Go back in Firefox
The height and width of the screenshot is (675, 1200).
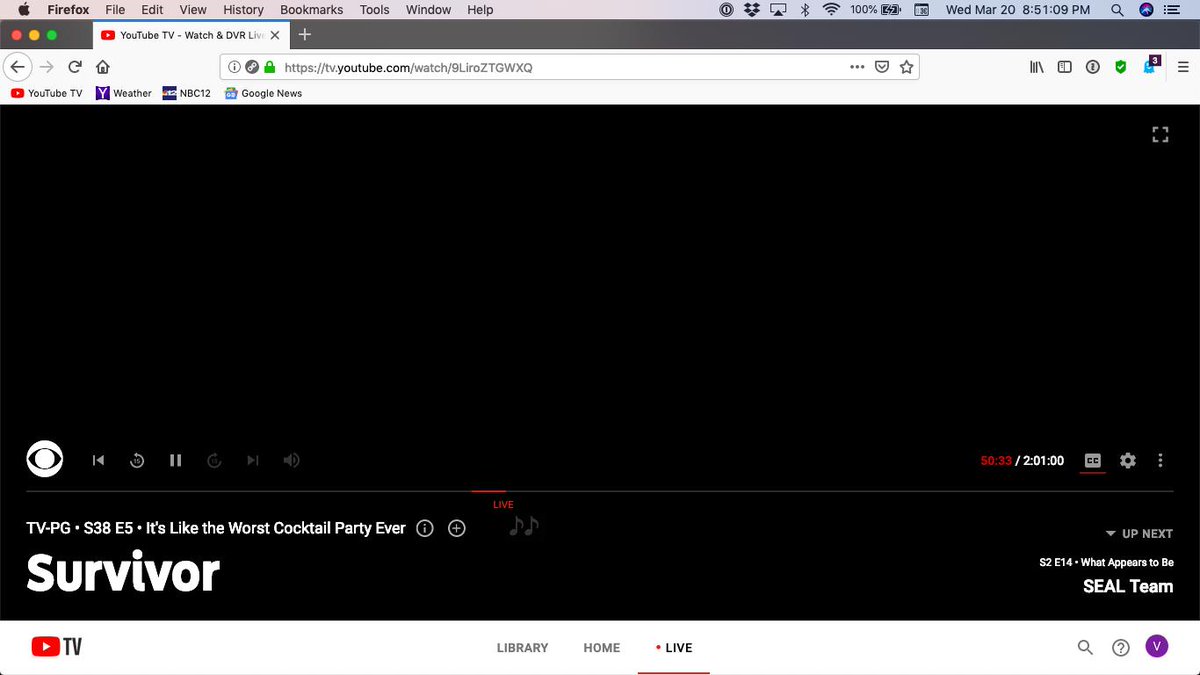coord(17,67)
